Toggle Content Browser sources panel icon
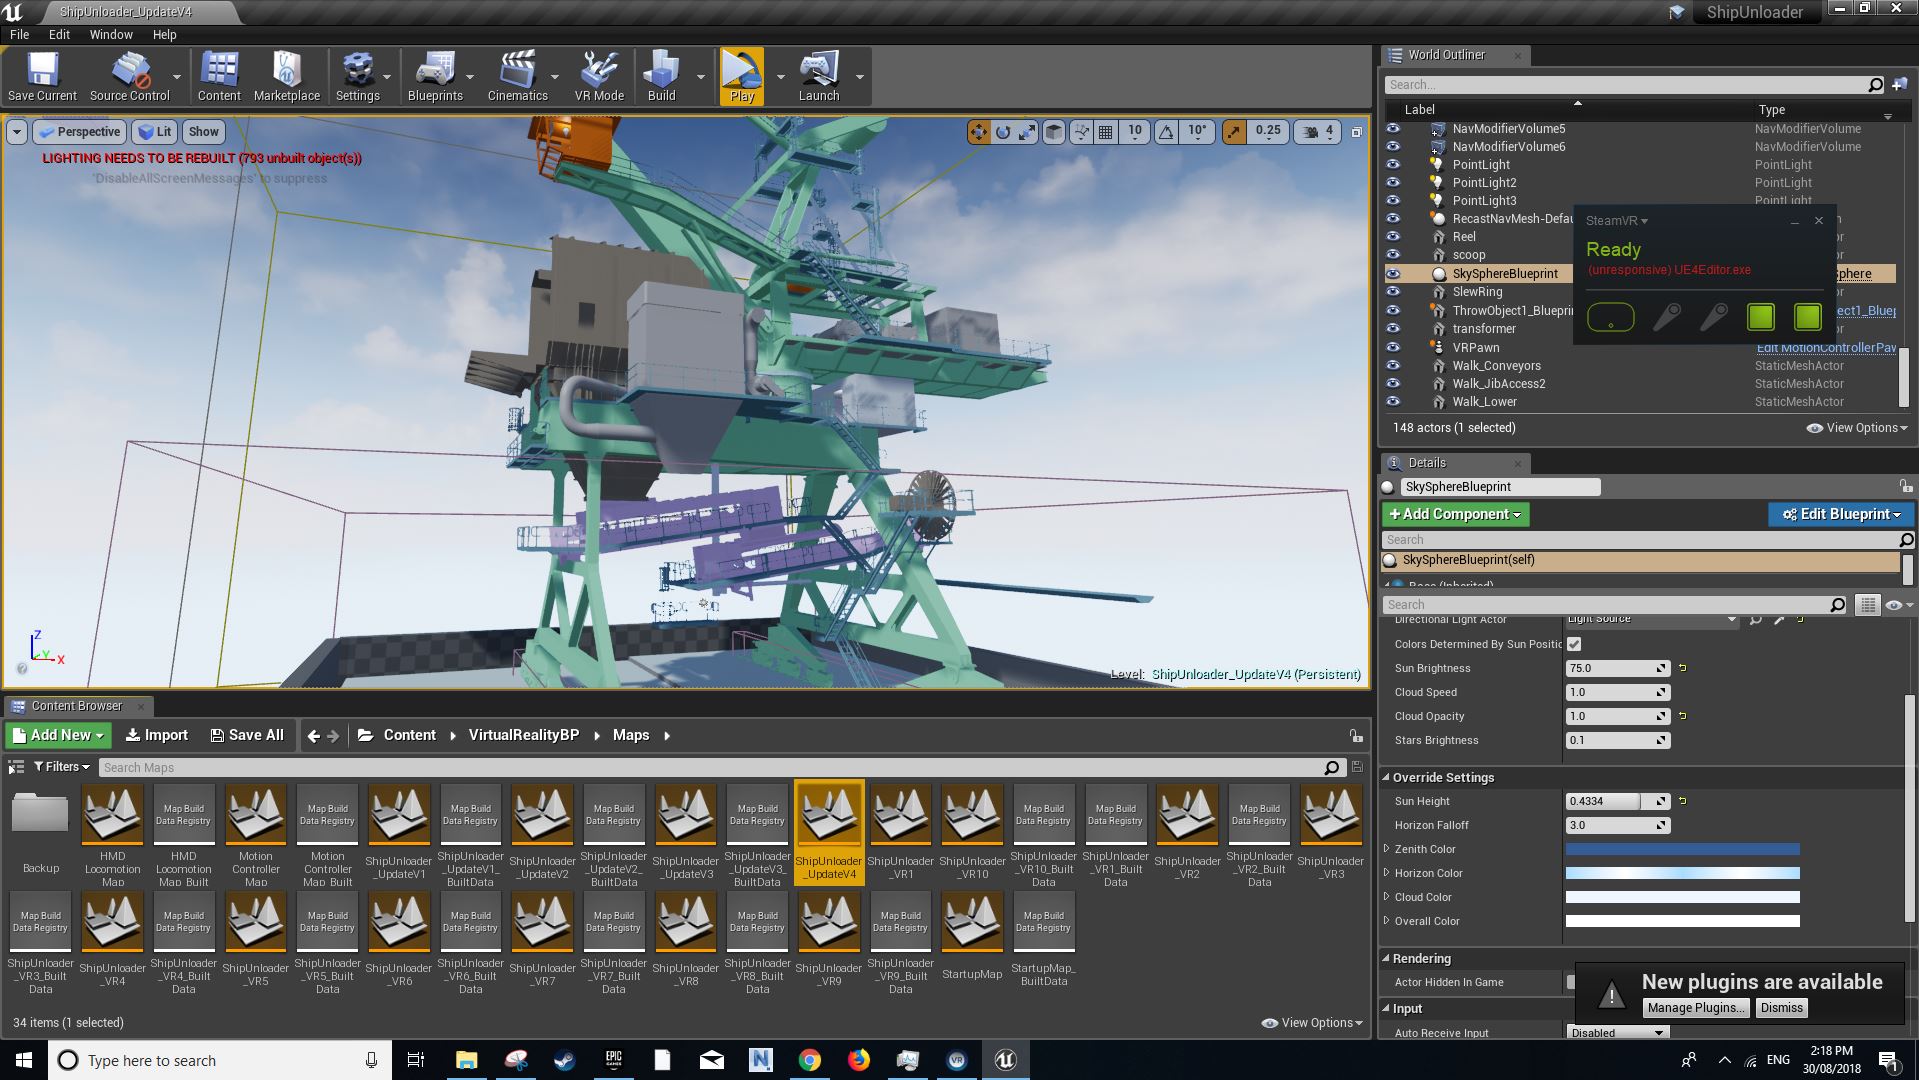The width and height of the screenshot is (1919, 1080). [x=16, y=767]
